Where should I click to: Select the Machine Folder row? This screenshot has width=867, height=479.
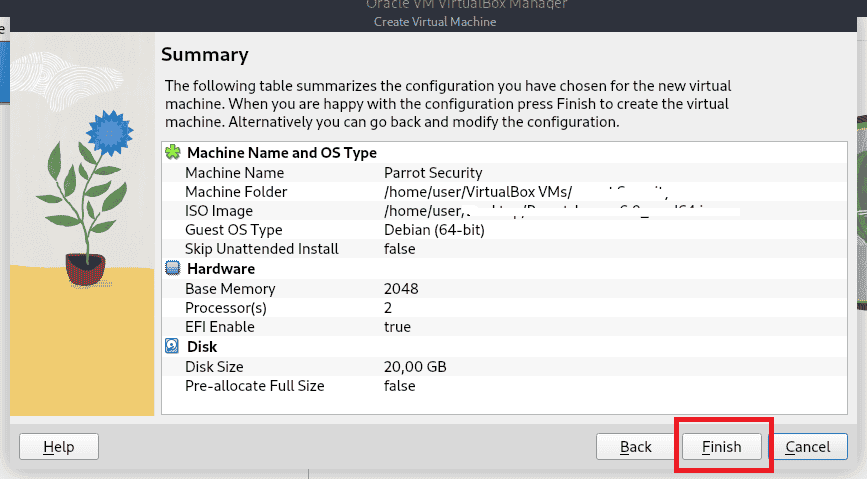pos(236,192)
